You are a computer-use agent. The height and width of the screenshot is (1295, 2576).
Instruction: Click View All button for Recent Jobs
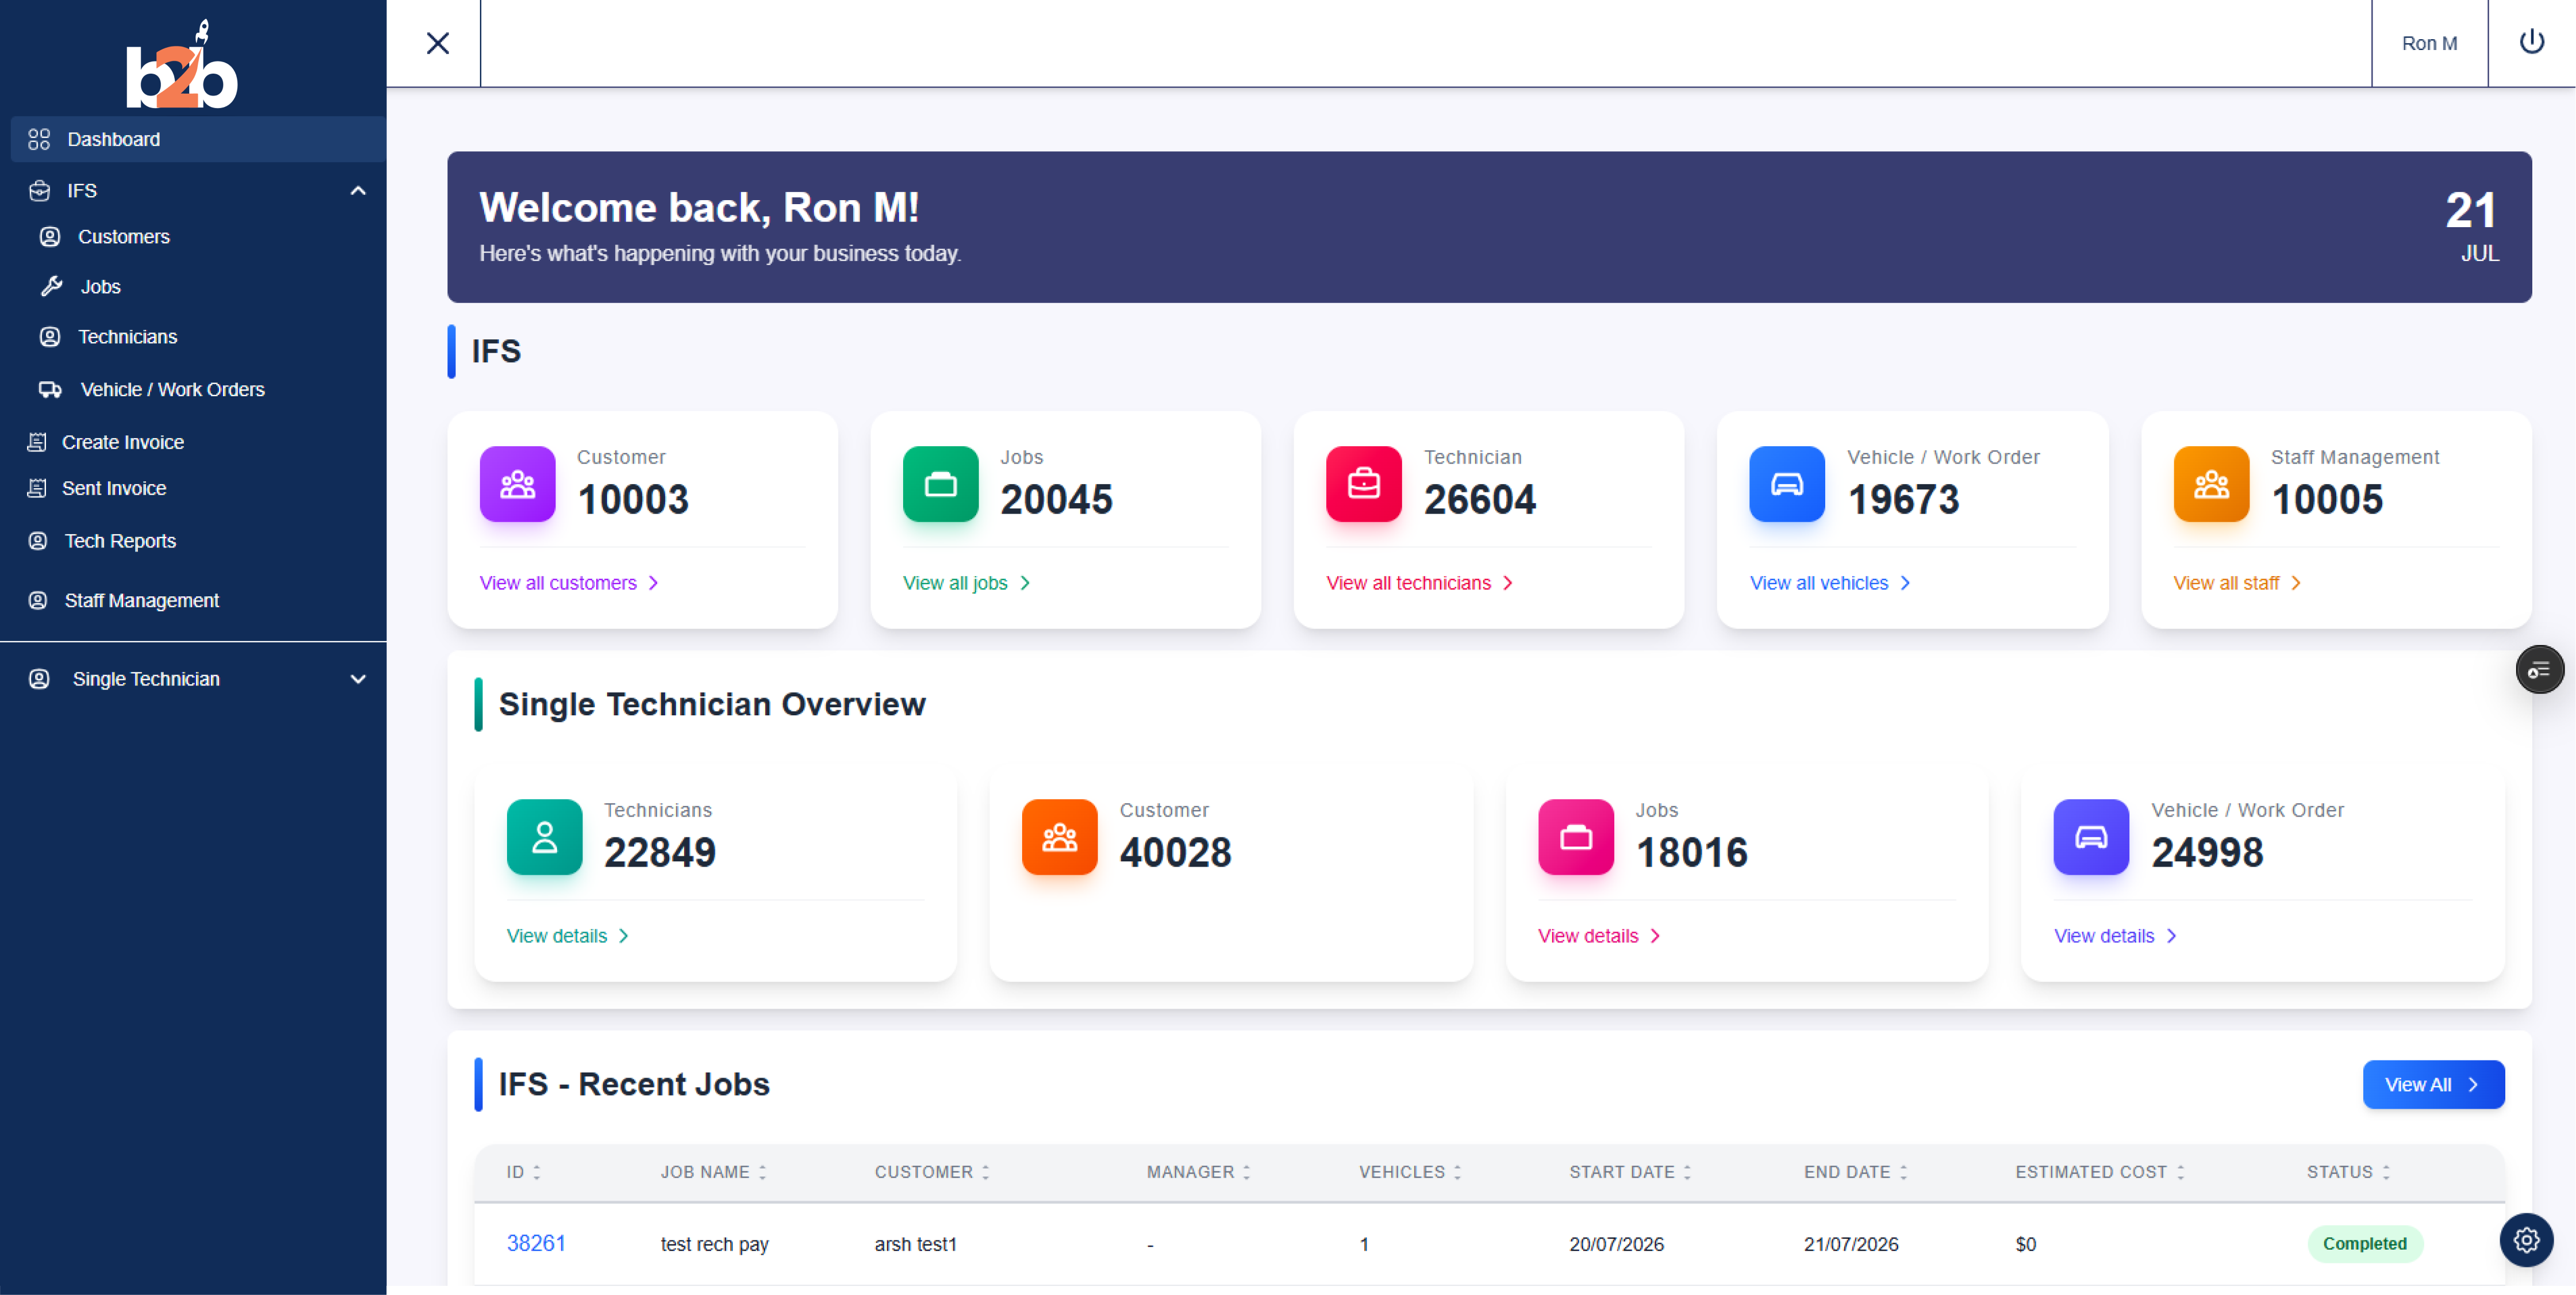click(2433, 1084)
